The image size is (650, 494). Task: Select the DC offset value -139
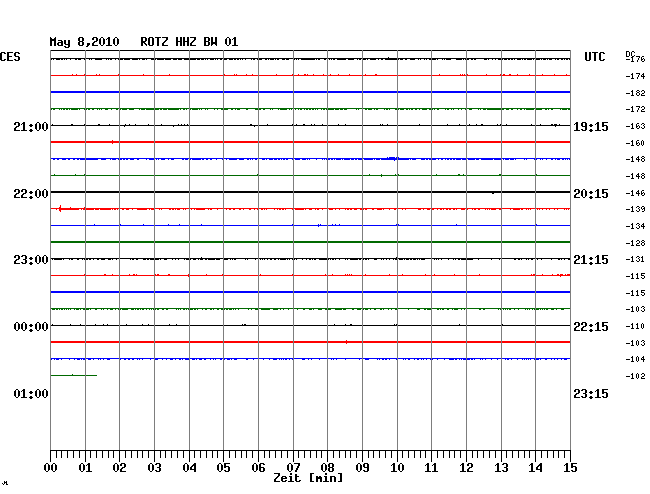click(x=635, y=209)
